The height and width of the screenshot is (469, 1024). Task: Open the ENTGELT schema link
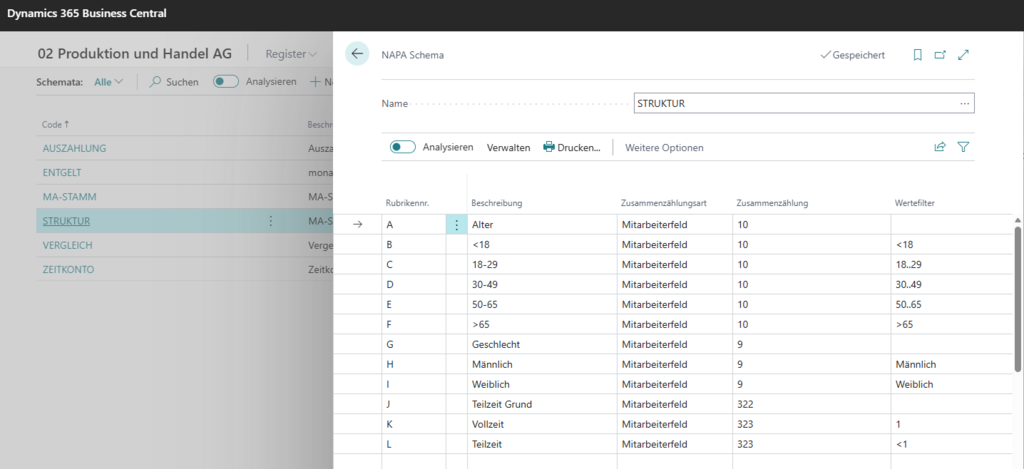[x=61, y=172]
